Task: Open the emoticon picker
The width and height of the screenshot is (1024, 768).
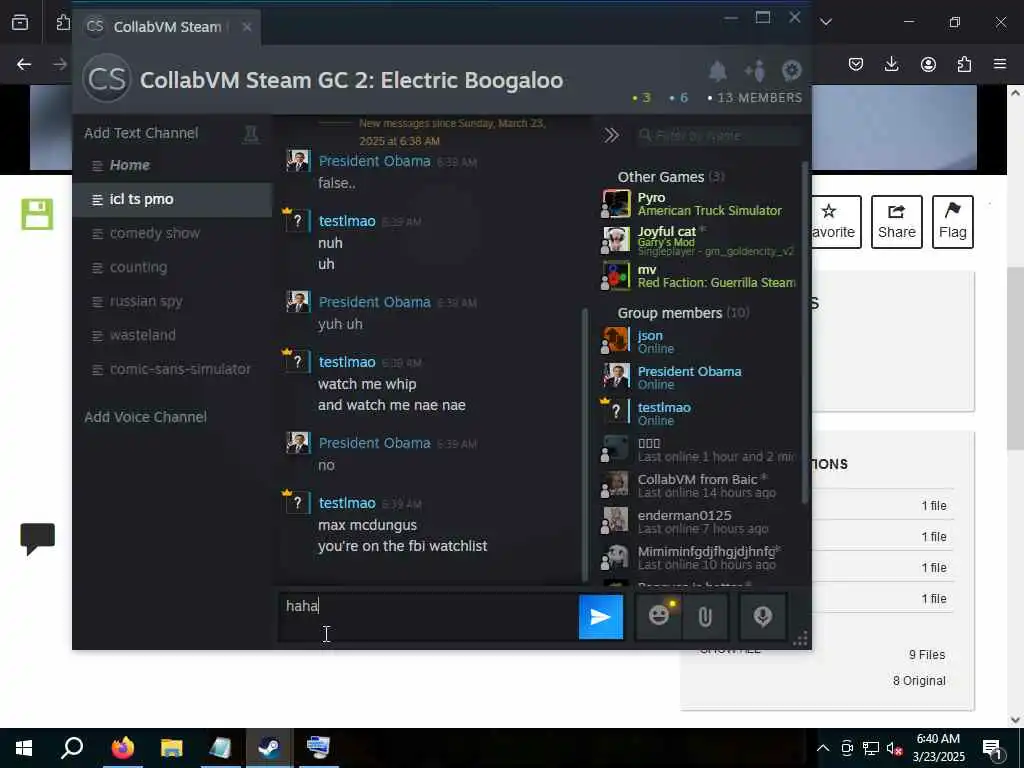Action: [658, 616]
